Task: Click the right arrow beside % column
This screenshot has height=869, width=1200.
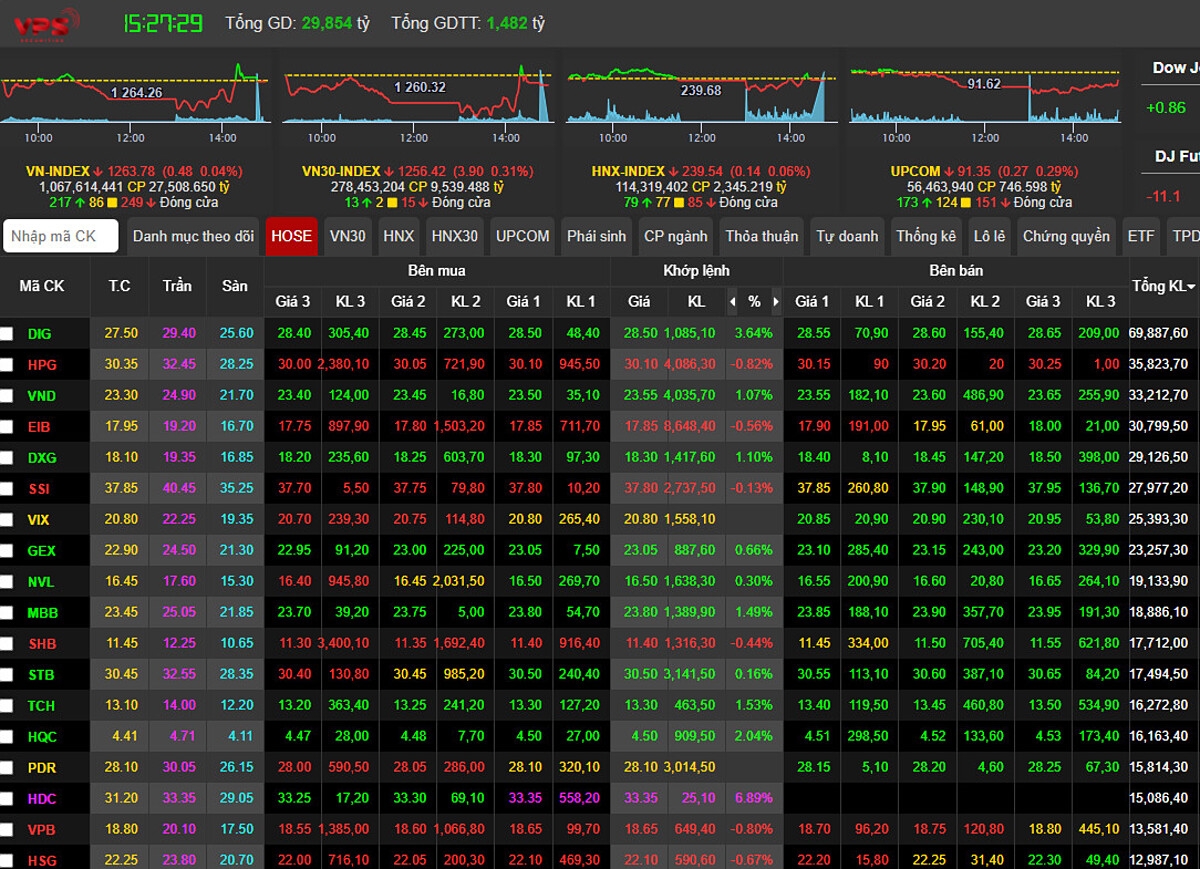Action: (775, 301)
